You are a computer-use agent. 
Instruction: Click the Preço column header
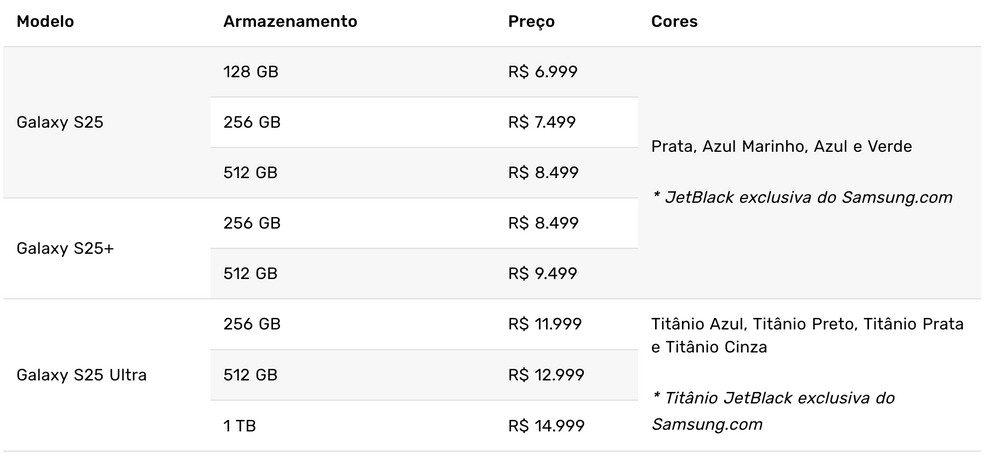coord(531,21)
